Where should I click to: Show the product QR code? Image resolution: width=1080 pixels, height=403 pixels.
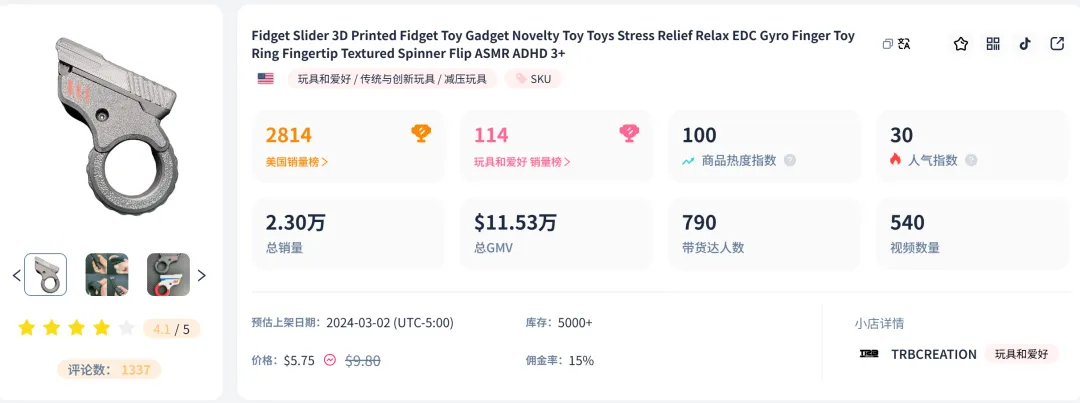point(993,44)
